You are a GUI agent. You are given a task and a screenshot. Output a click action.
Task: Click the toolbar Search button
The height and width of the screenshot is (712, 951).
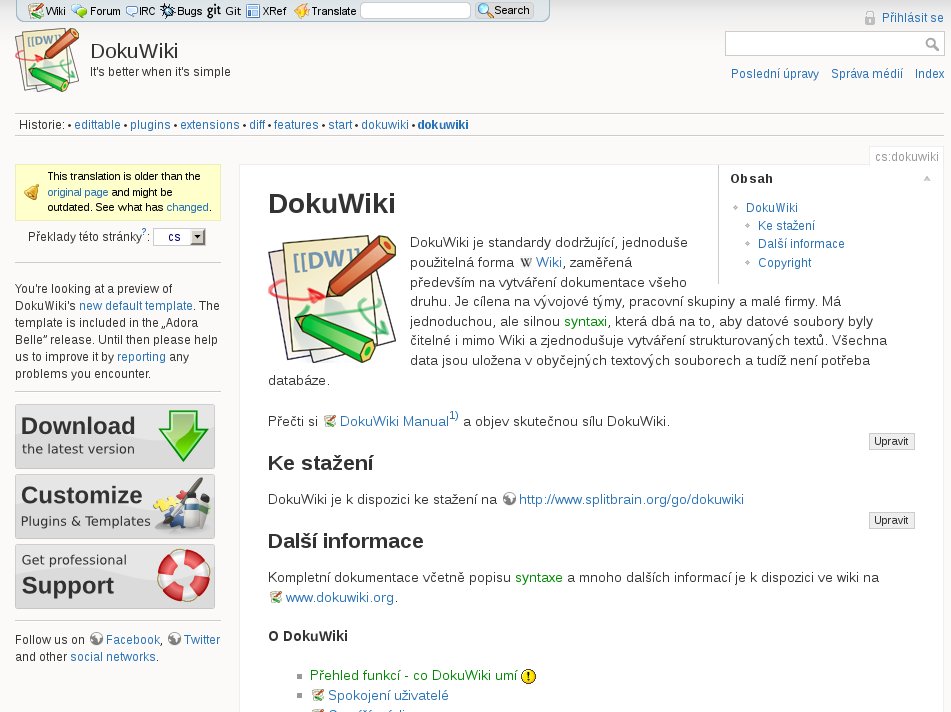[x=504, y=10]
